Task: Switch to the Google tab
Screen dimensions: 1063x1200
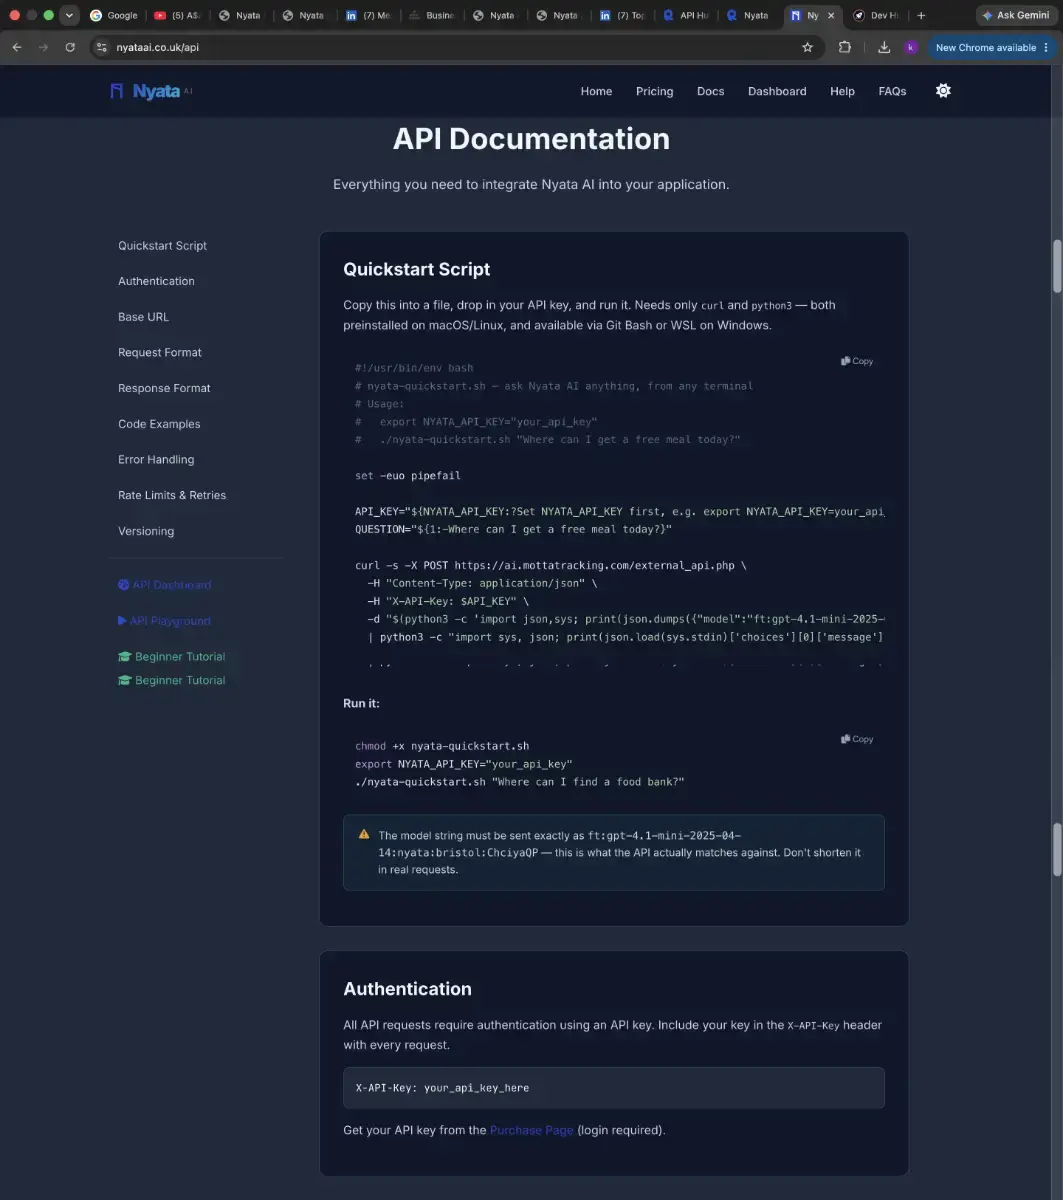Action: (114, 15)
